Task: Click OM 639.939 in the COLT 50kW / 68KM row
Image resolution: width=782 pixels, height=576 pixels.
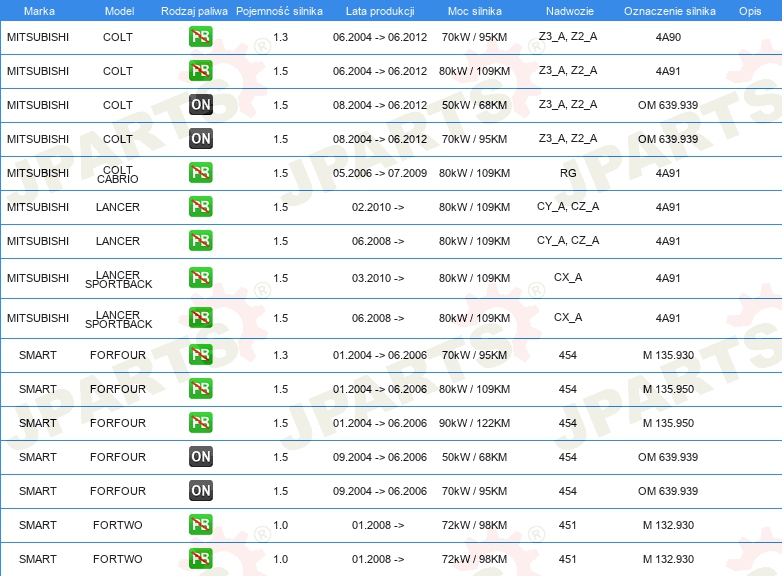Action: pyautogui.click(x=668, y=105)
